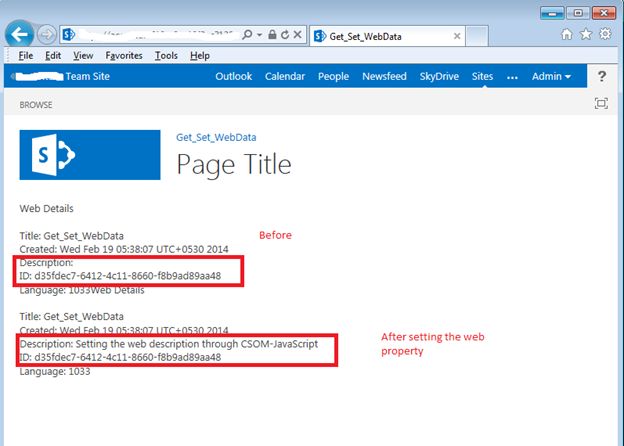The height and width of the screenshot is (446, 624).
Task: Open Favorites star icon
Action: 586,34
